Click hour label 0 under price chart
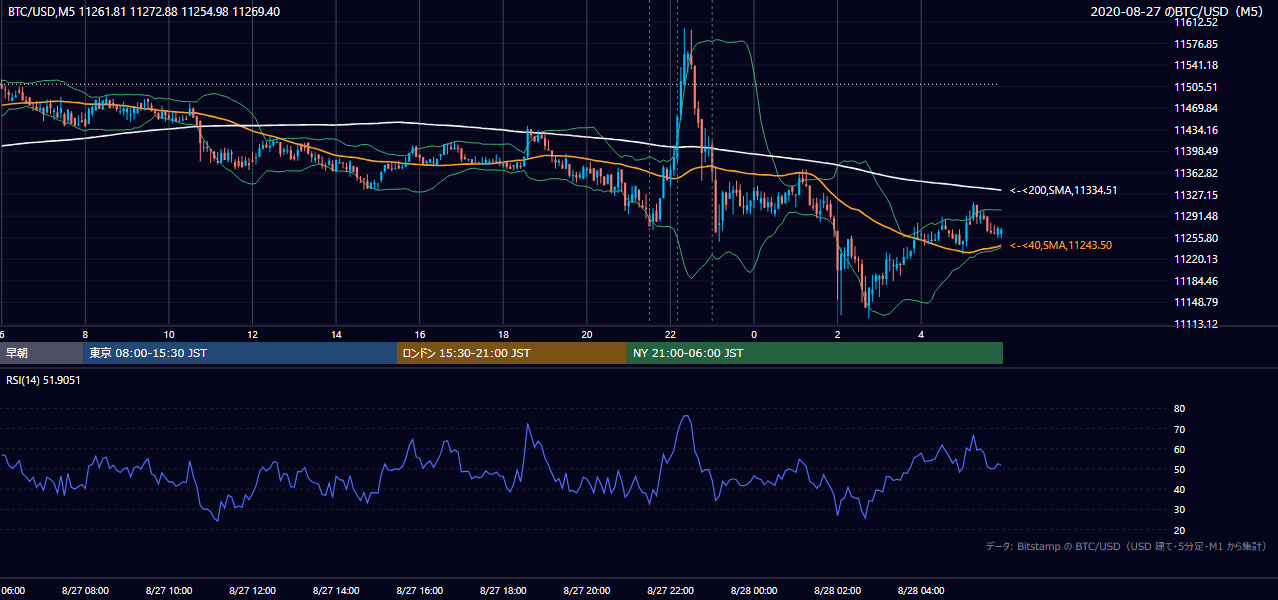 [x=754, y=334]
